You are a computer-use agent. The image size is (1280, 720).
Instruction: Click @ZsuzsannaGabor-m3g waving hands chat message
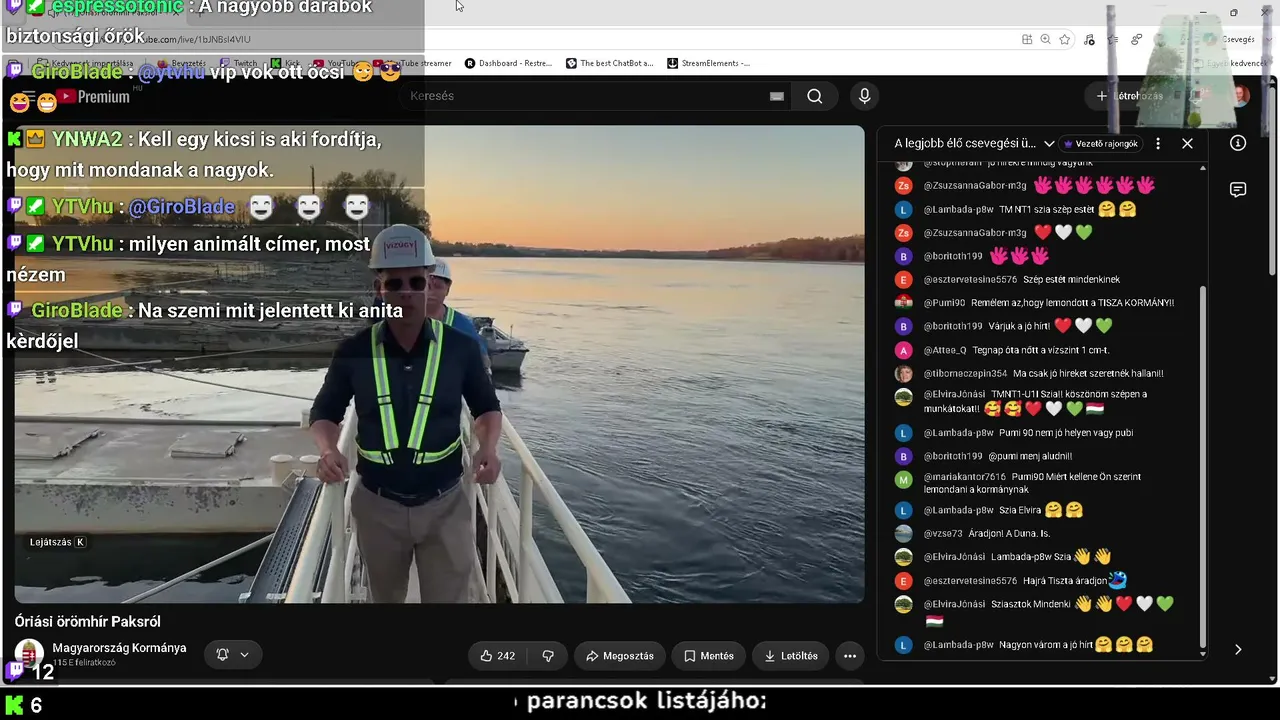[x=1038, y=186]
